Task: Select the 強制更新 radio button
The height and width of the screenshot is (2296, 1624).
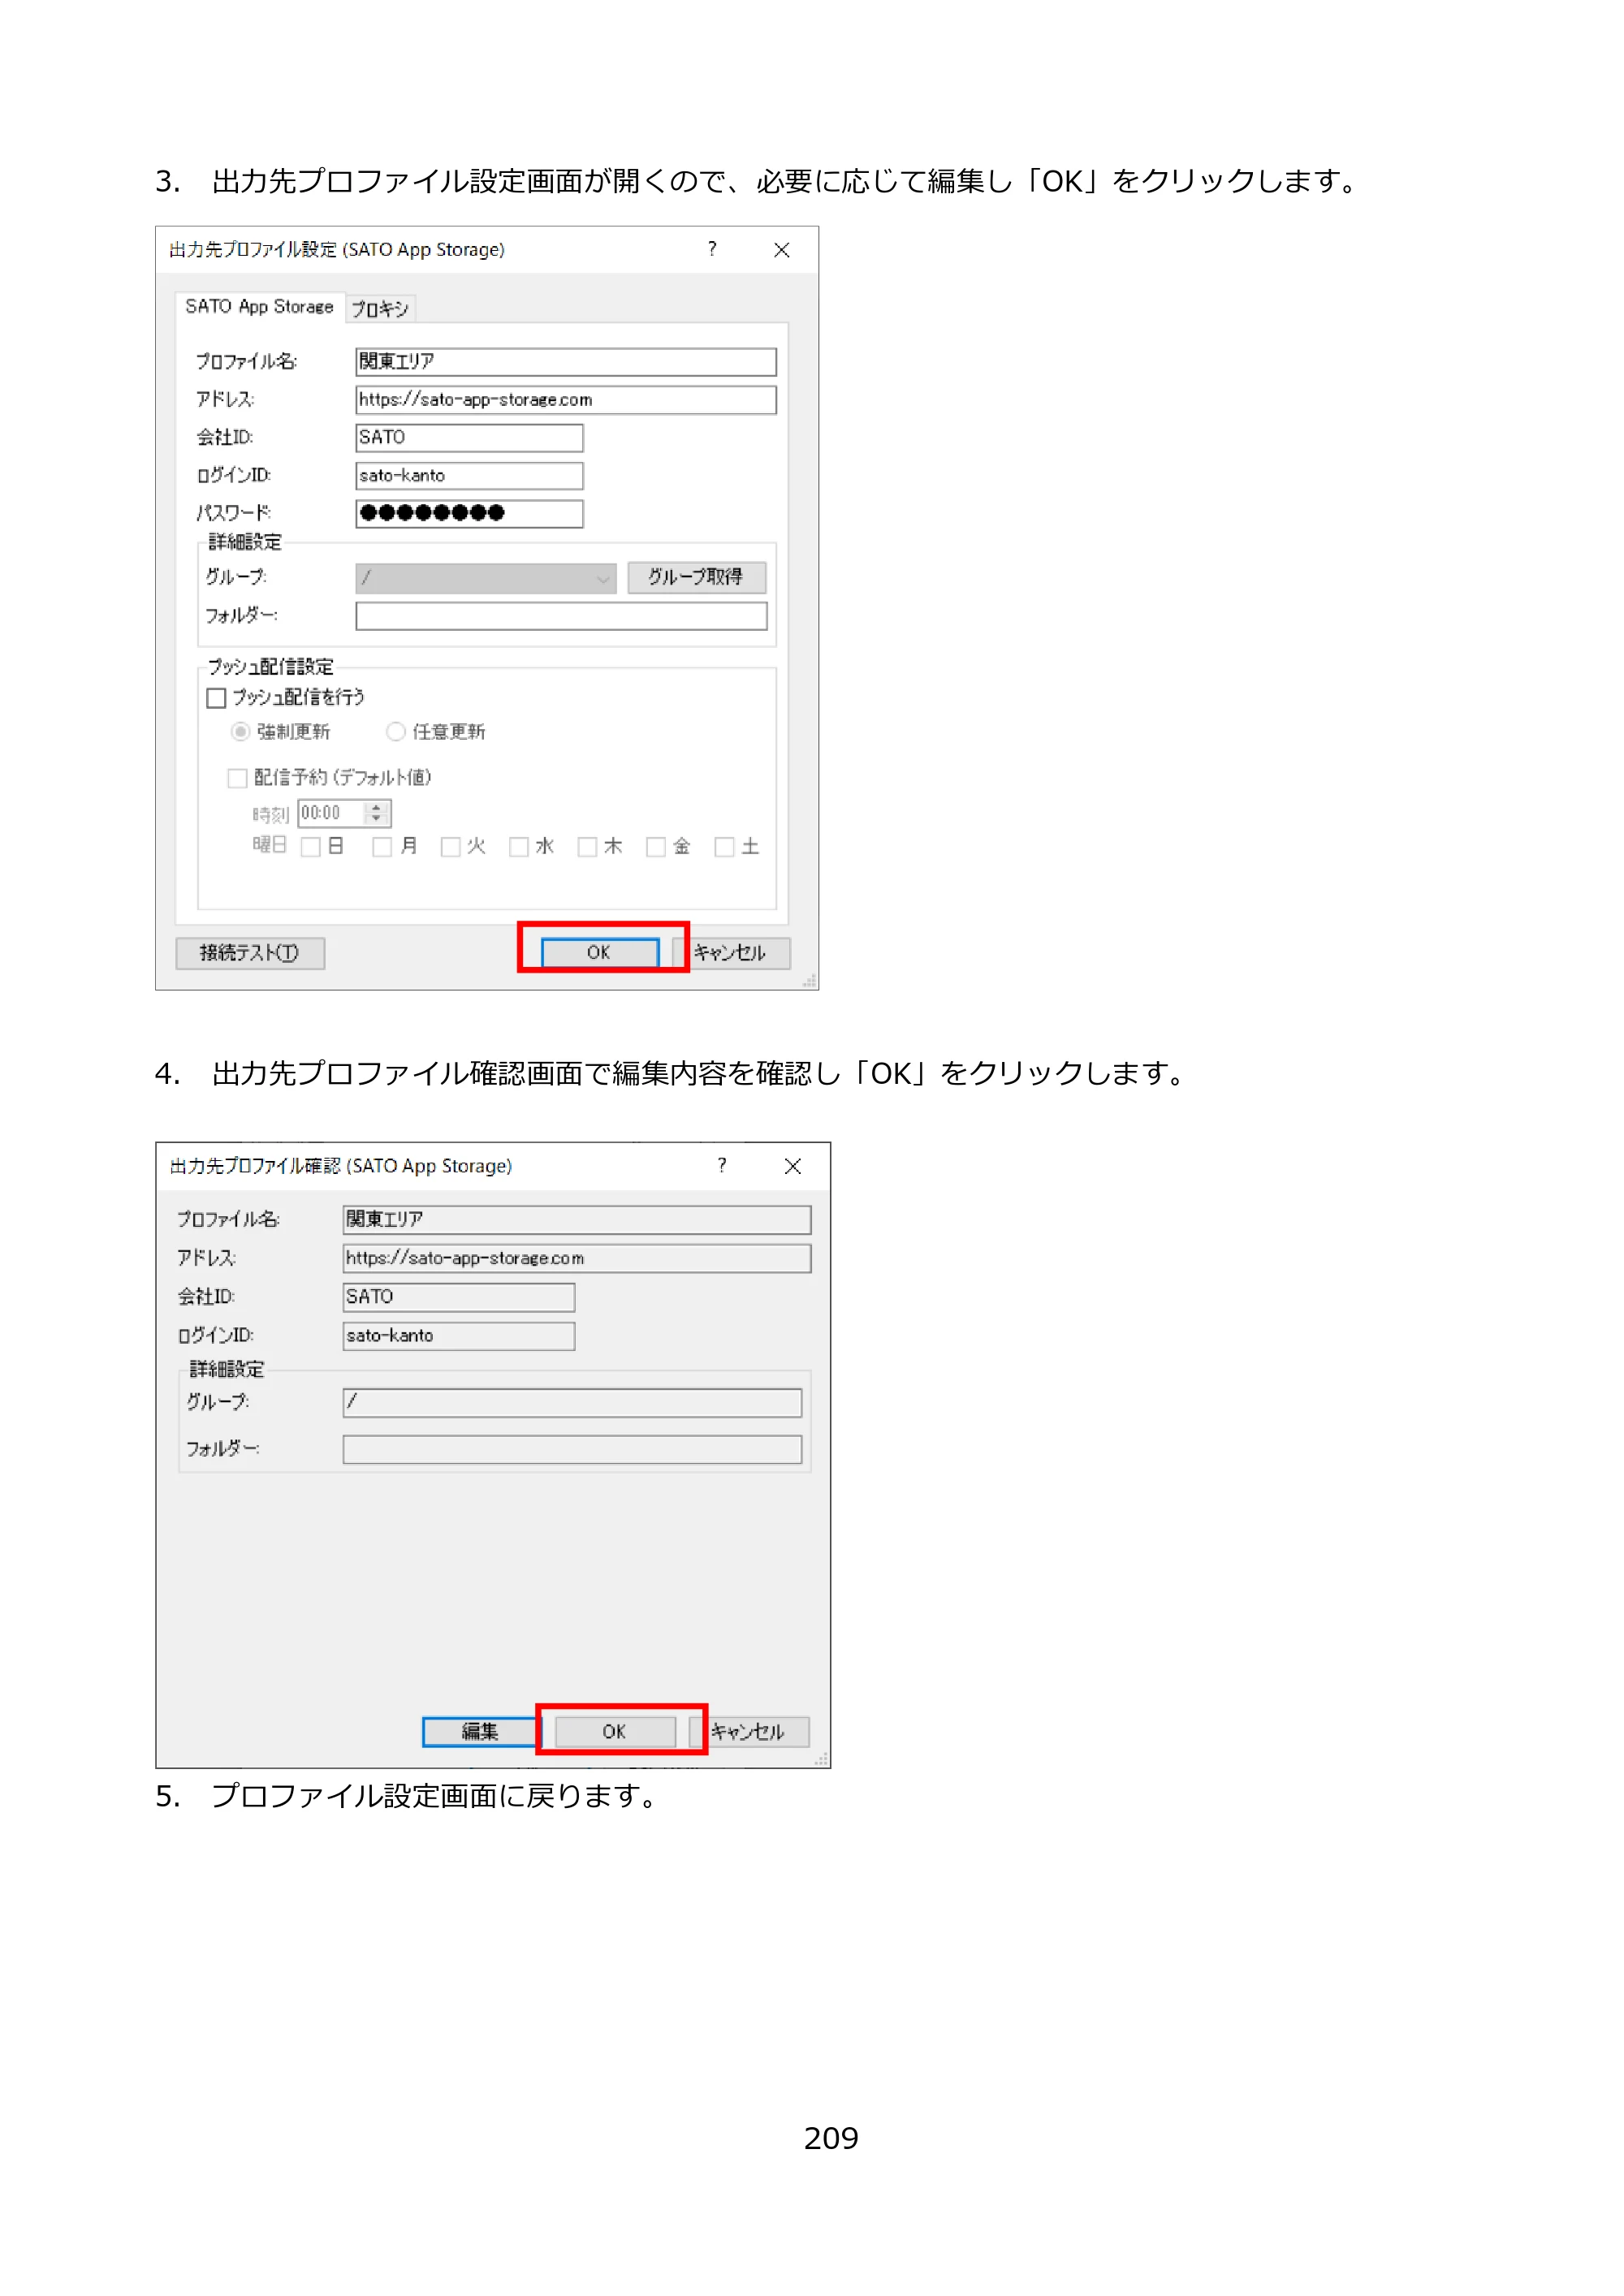Action: 240,732
